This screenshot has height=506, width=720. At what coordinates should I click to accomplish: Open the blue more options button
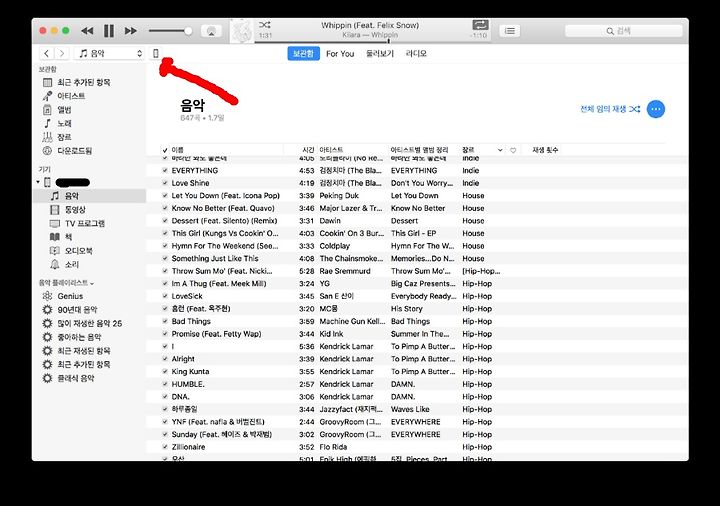656,109
